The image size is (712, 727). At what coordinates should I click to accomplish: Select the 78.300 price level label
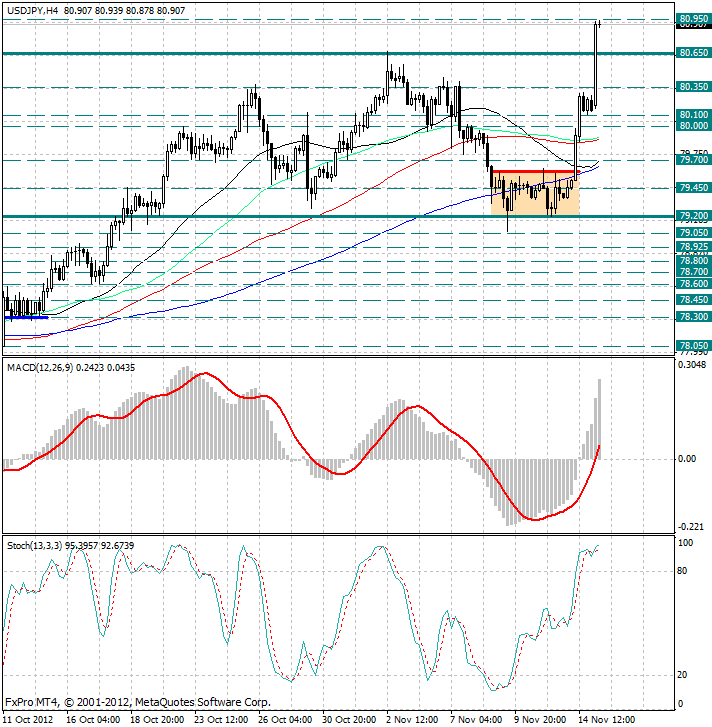[693, 317]
